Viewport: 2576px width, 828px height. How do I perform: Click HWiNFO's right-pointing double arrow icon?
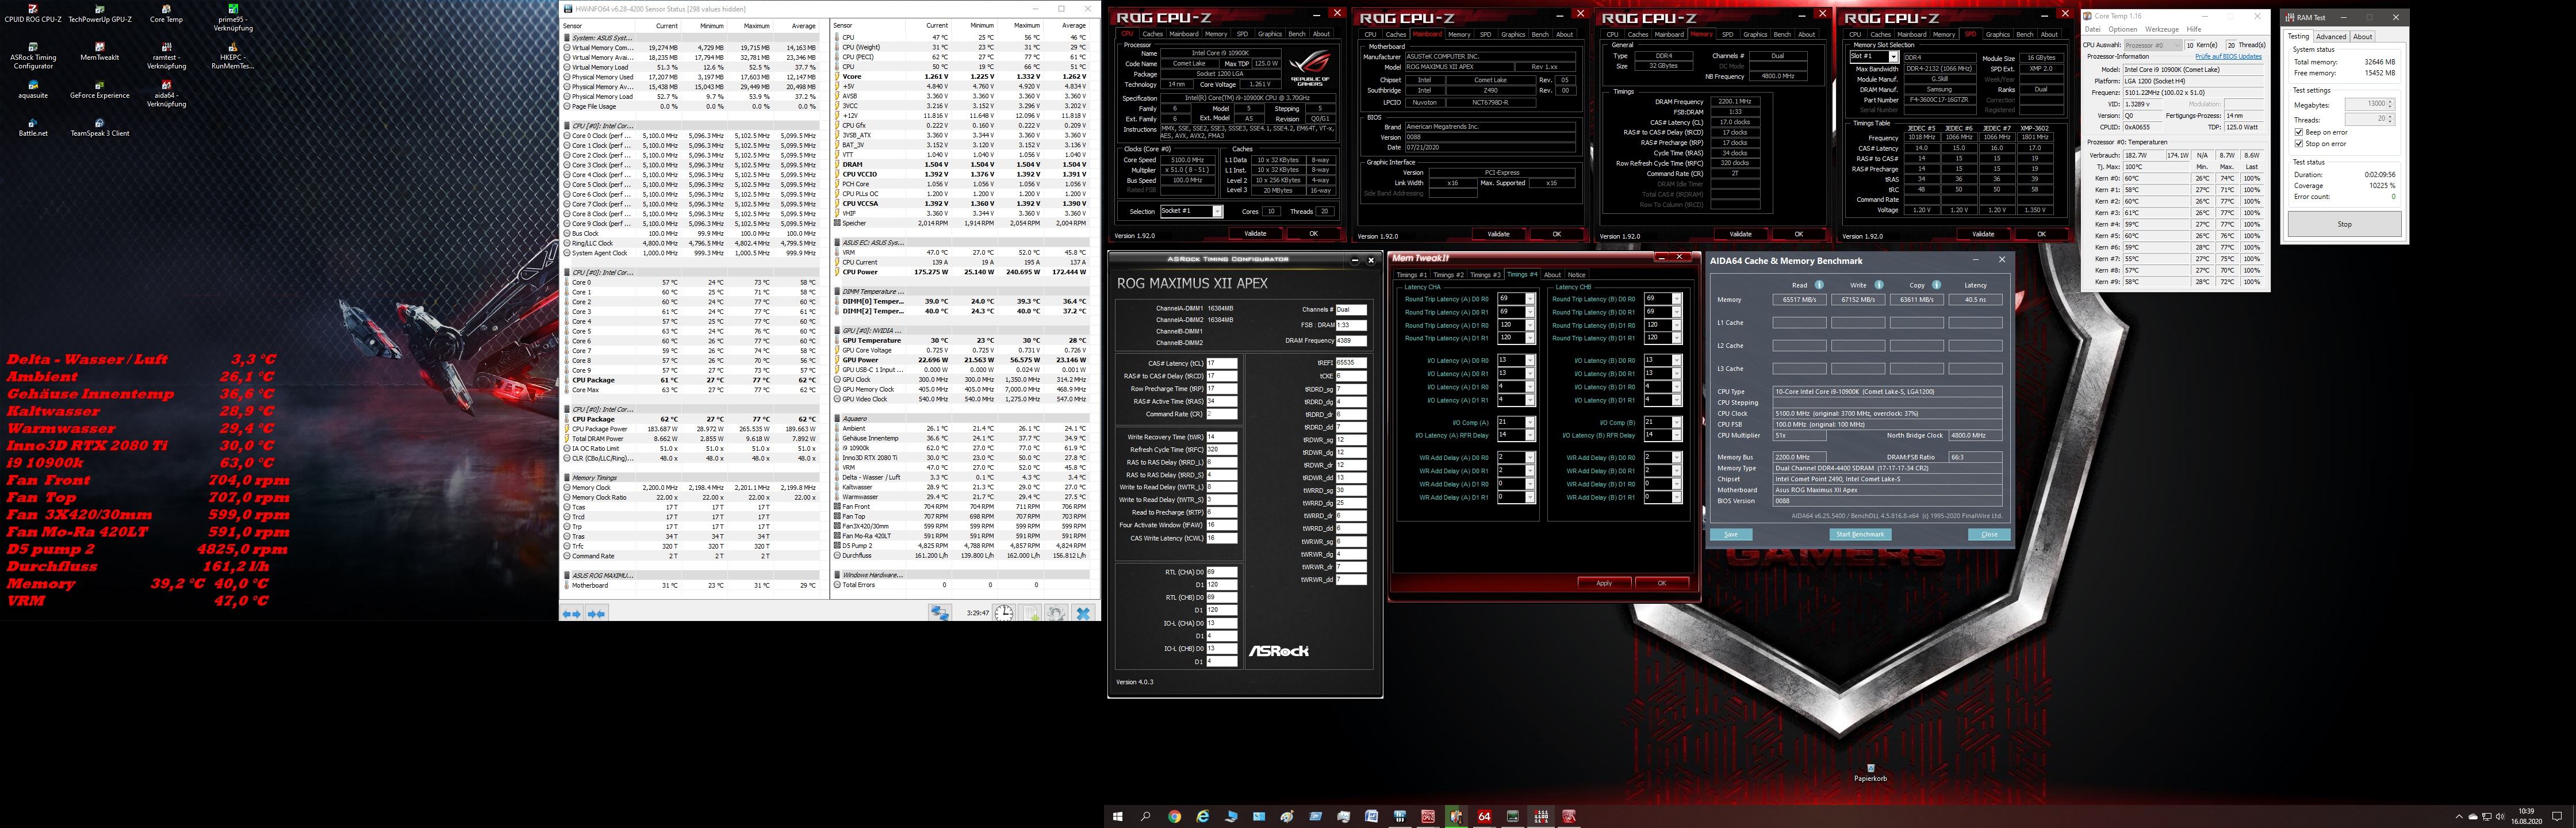(x=596, y=613)
